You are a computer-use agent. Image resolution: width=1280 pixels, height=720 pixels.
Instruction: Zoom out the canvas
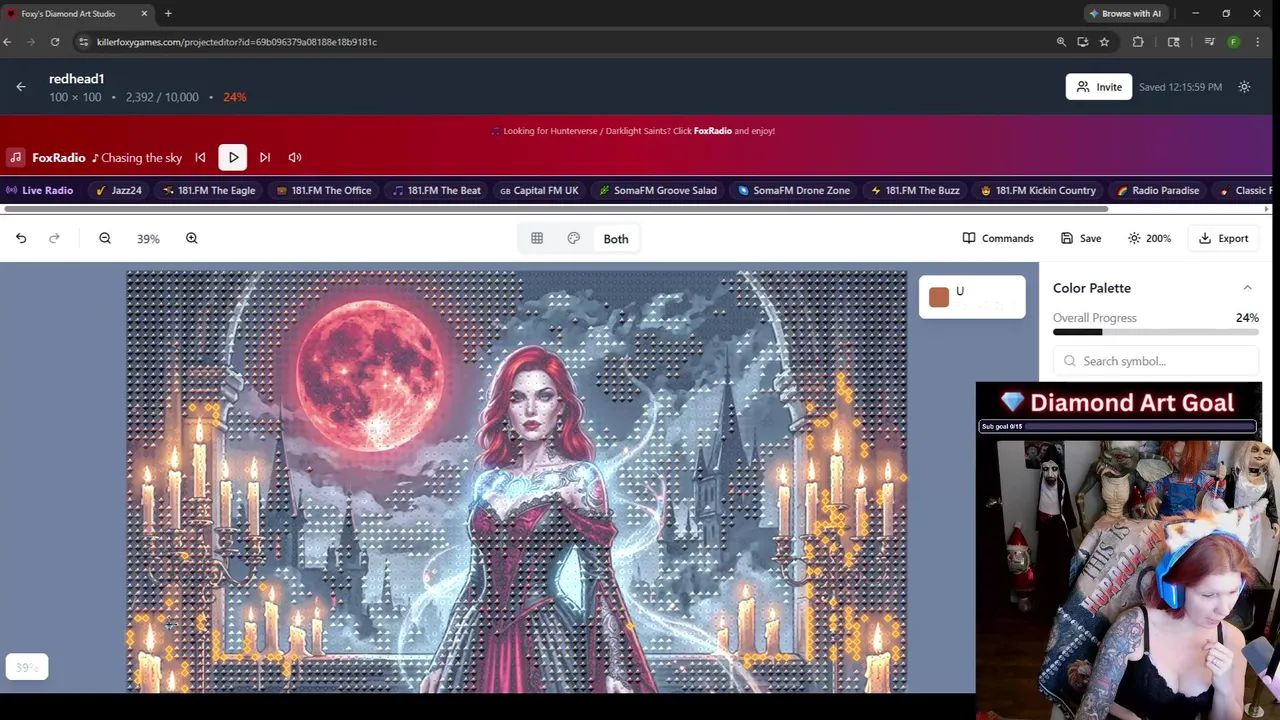point(105,238)
